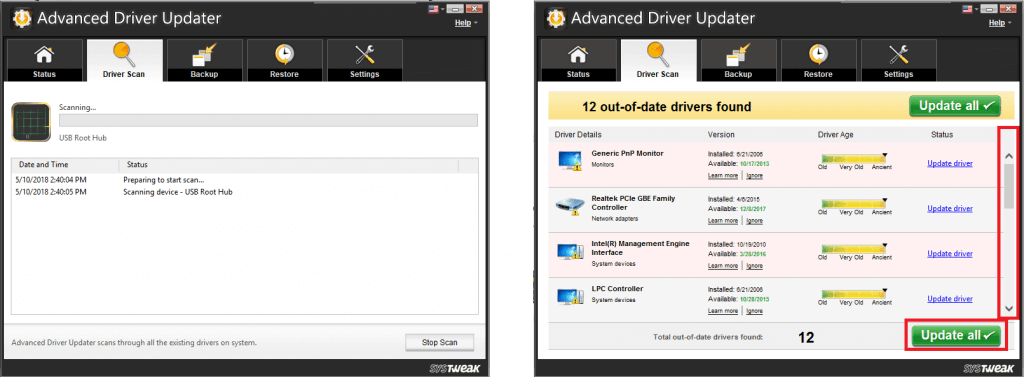
Task: Select Driver Scan tab in results window
Action: tap(658, 60)
